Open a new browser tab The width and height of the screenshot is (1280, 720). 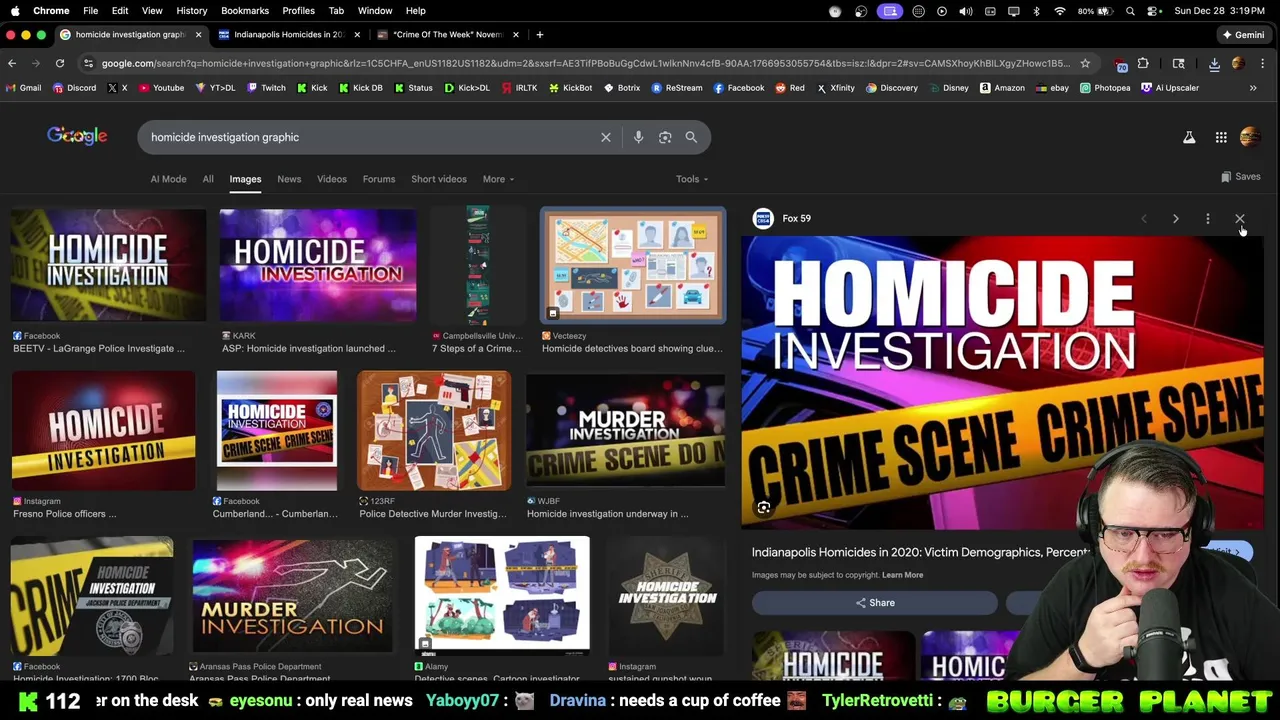pyautogui.click(x=539, y=34)
